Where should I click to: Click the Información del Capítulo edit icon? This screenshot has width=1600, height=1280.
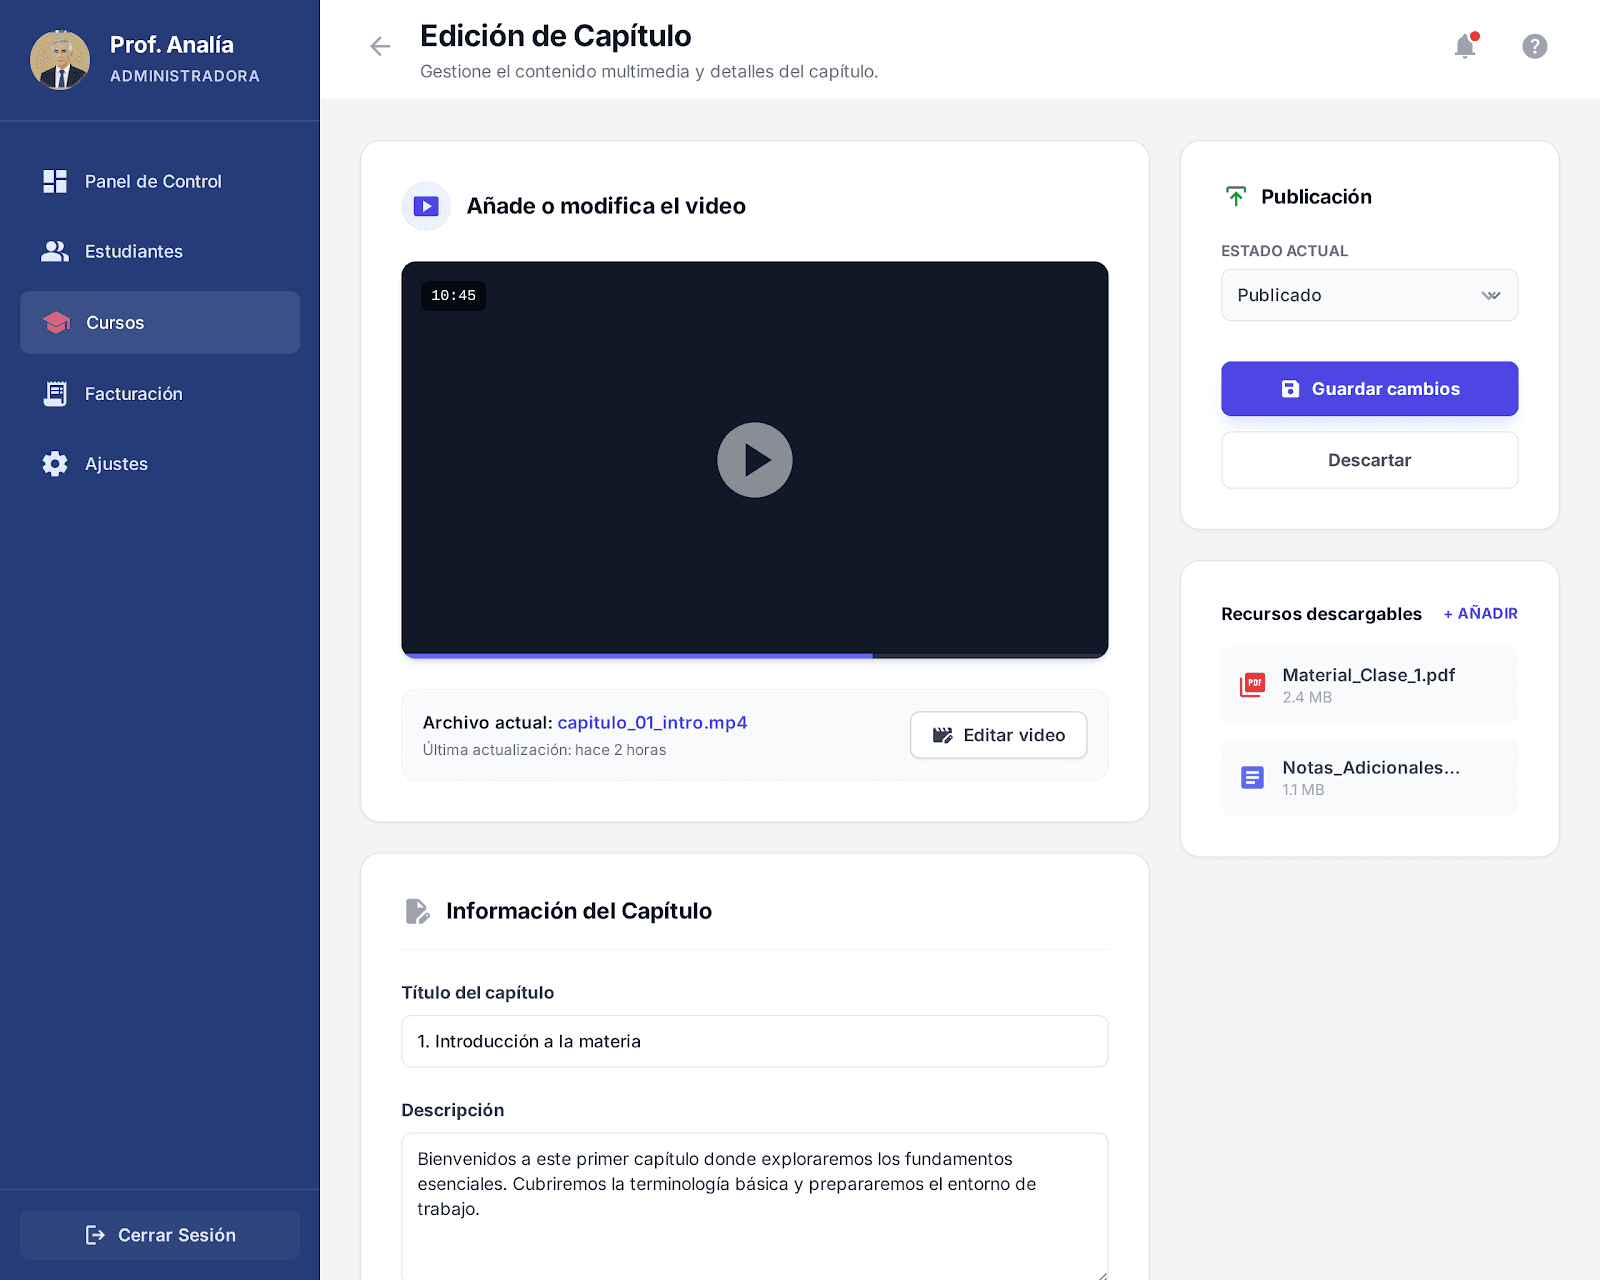(417, 911)
